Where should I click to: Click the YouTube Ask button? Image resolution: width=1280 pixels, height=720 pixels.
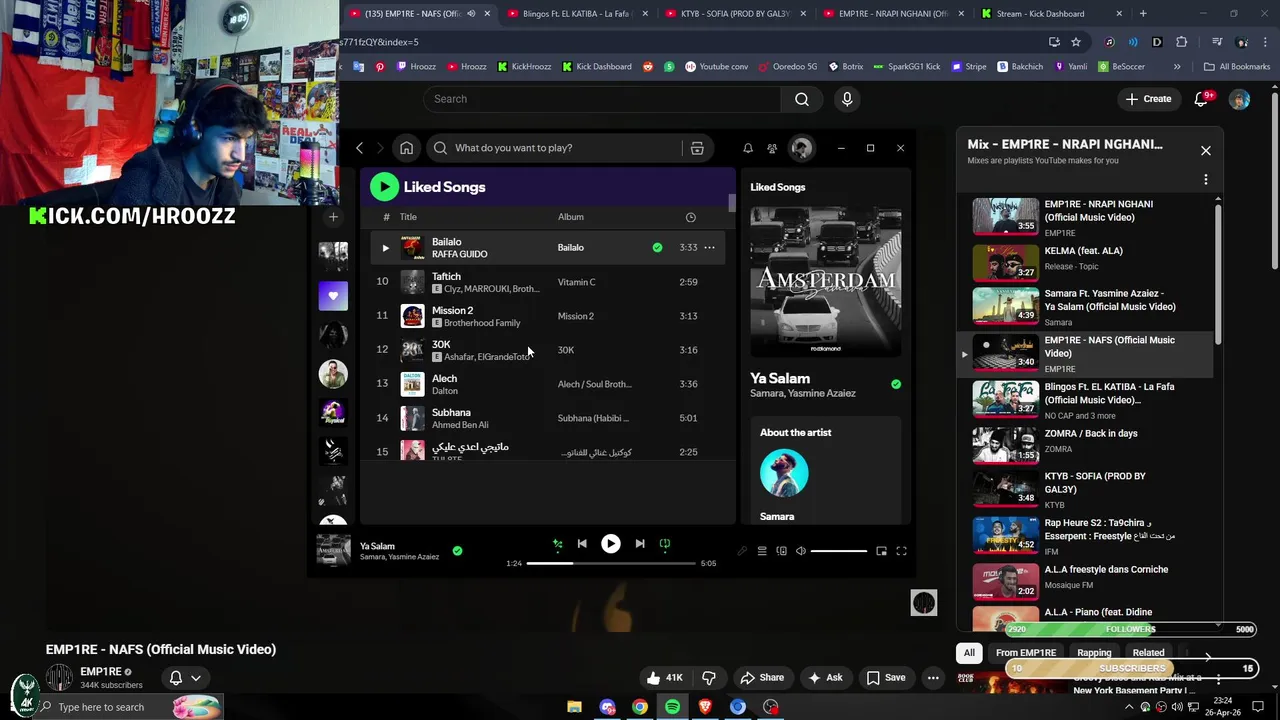[x=825, y=678]
